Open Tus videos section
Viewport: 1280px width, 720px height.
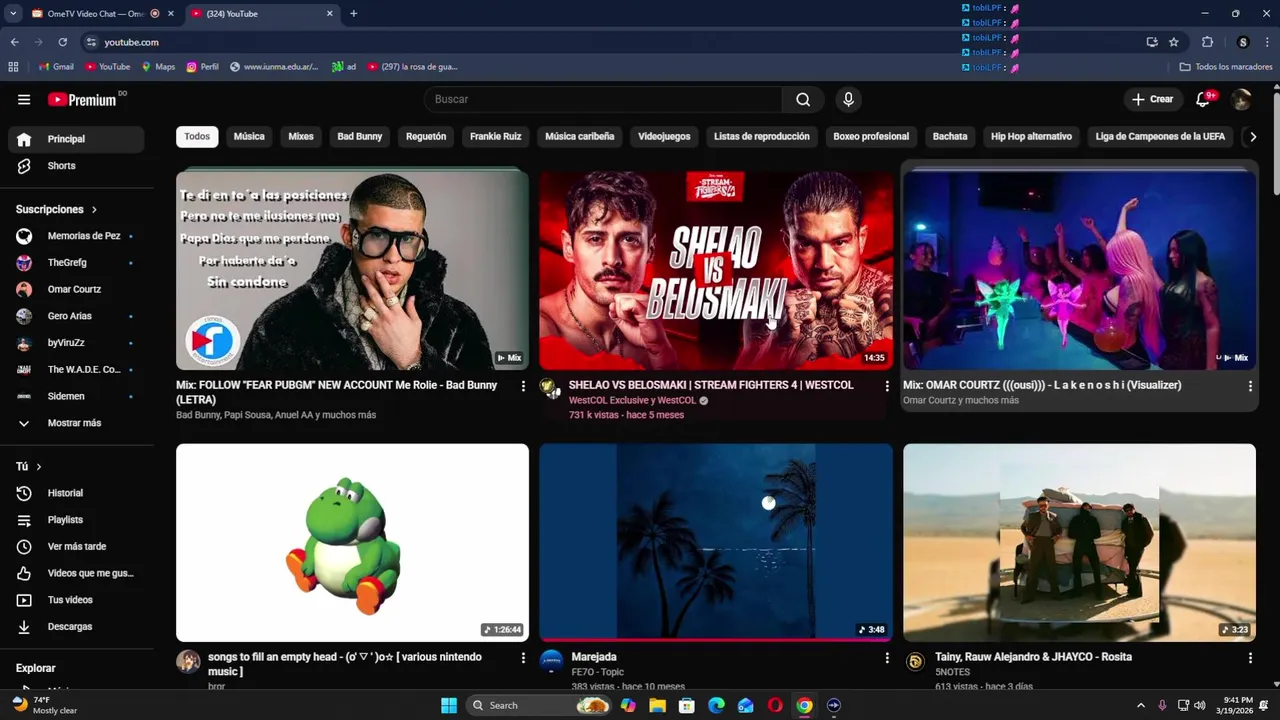pos(76,600)
